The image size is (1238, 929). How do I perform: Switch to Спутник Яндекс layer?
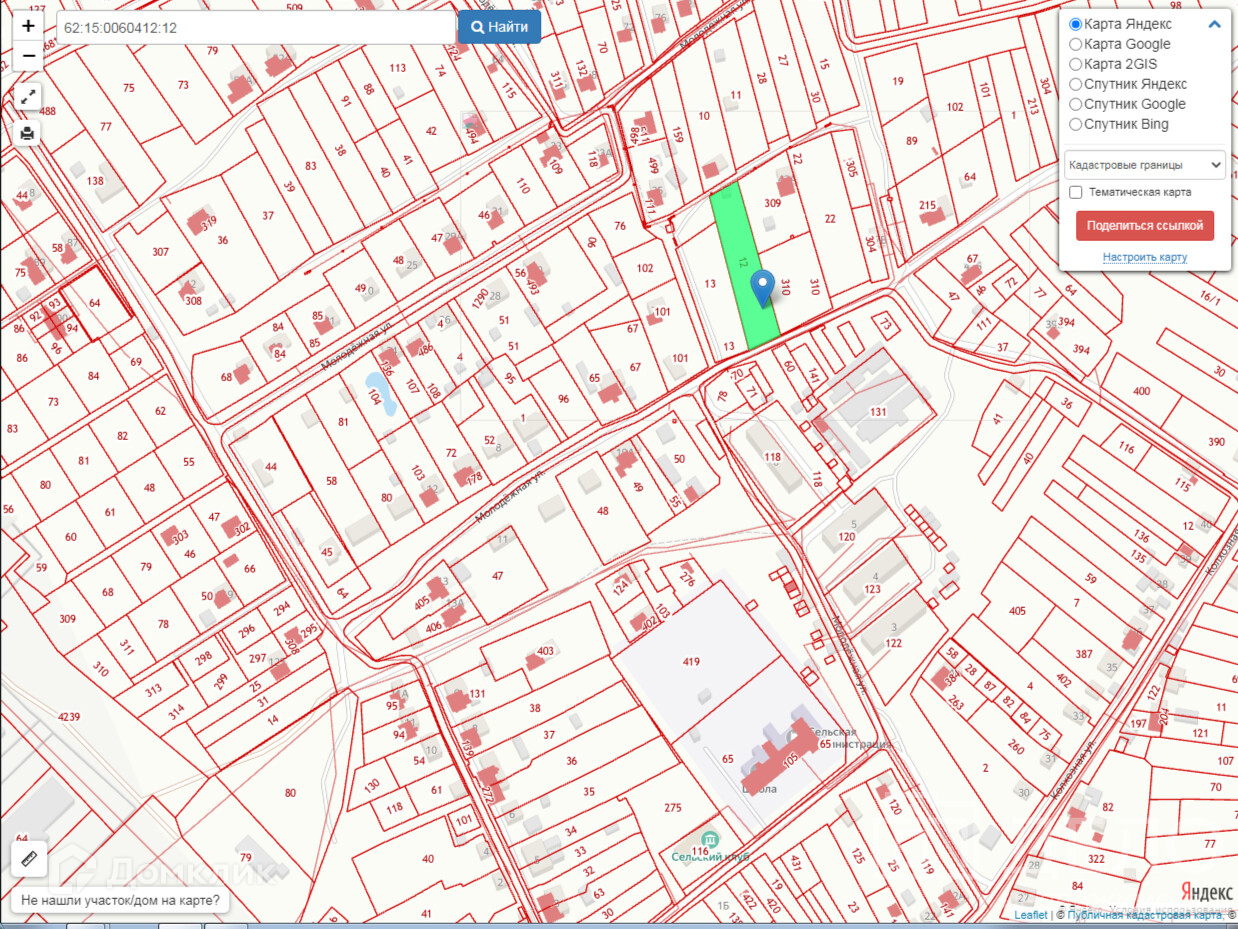1076,84
